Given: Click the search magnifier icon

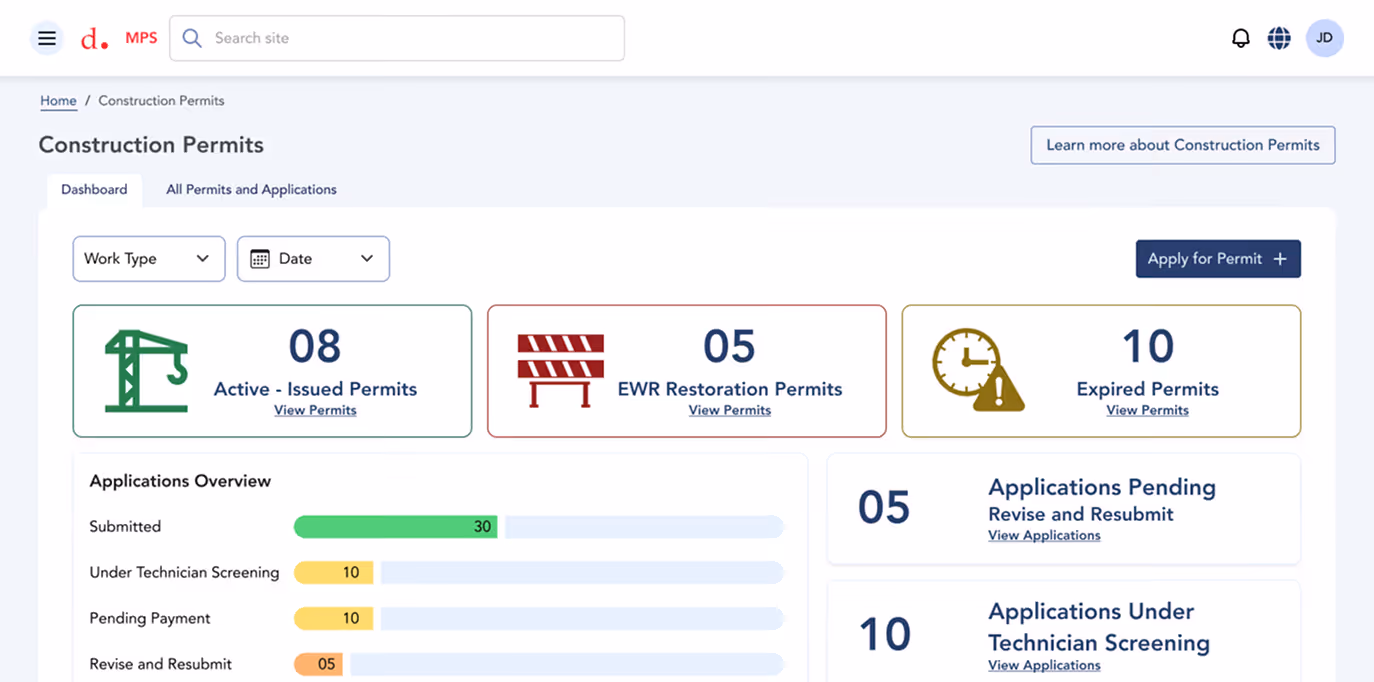Looking at the screenshot, I should click(x=191, y=37).
